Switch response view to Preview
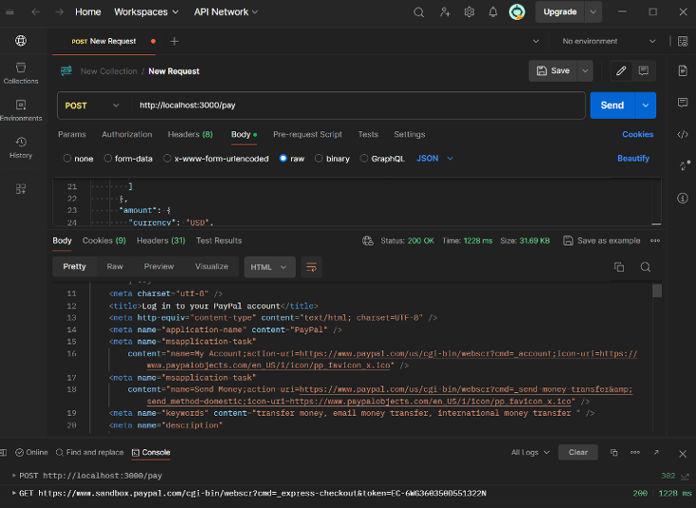 click(158, 267)
